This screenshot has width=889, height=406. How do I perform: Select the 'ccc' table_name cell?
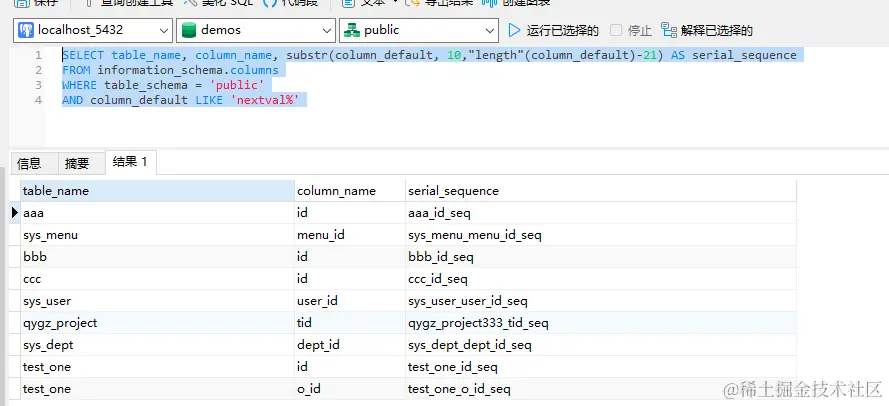tap(158, 279)
